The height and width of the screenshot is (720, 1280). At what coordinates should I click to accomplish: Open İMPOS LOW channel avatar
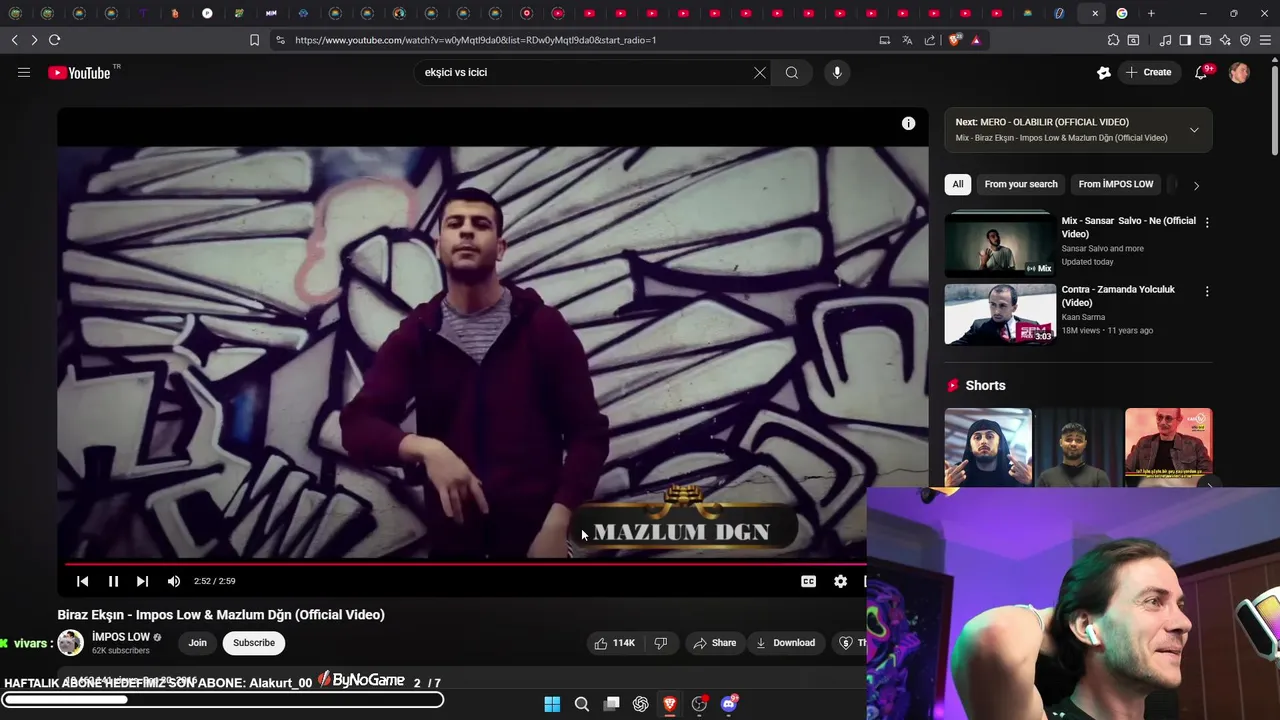click(70, 643)
